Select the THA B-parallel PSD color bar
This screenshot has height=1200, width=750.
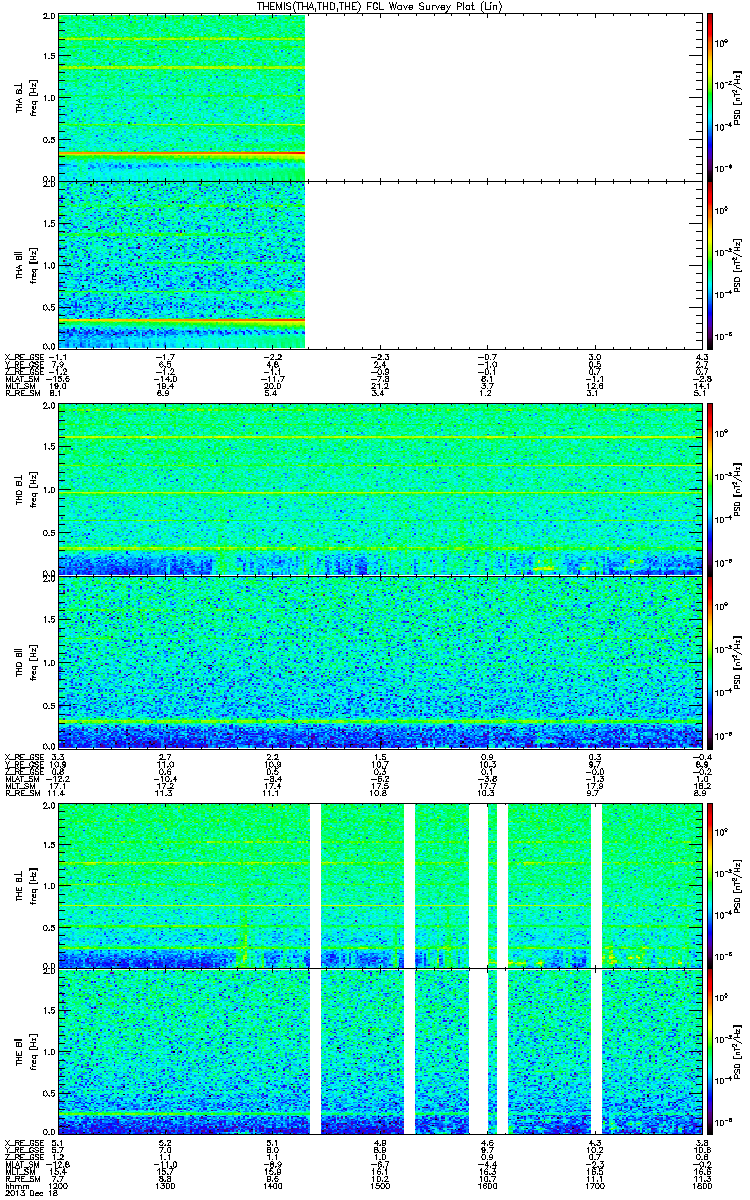709,264
